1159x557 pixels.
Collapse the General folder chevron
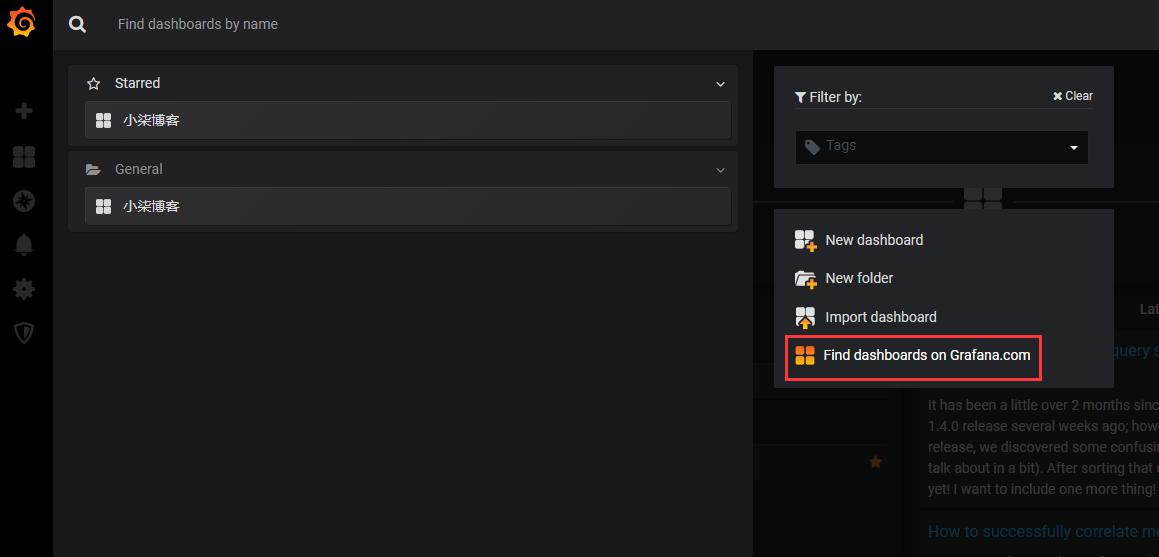[721, 170]
